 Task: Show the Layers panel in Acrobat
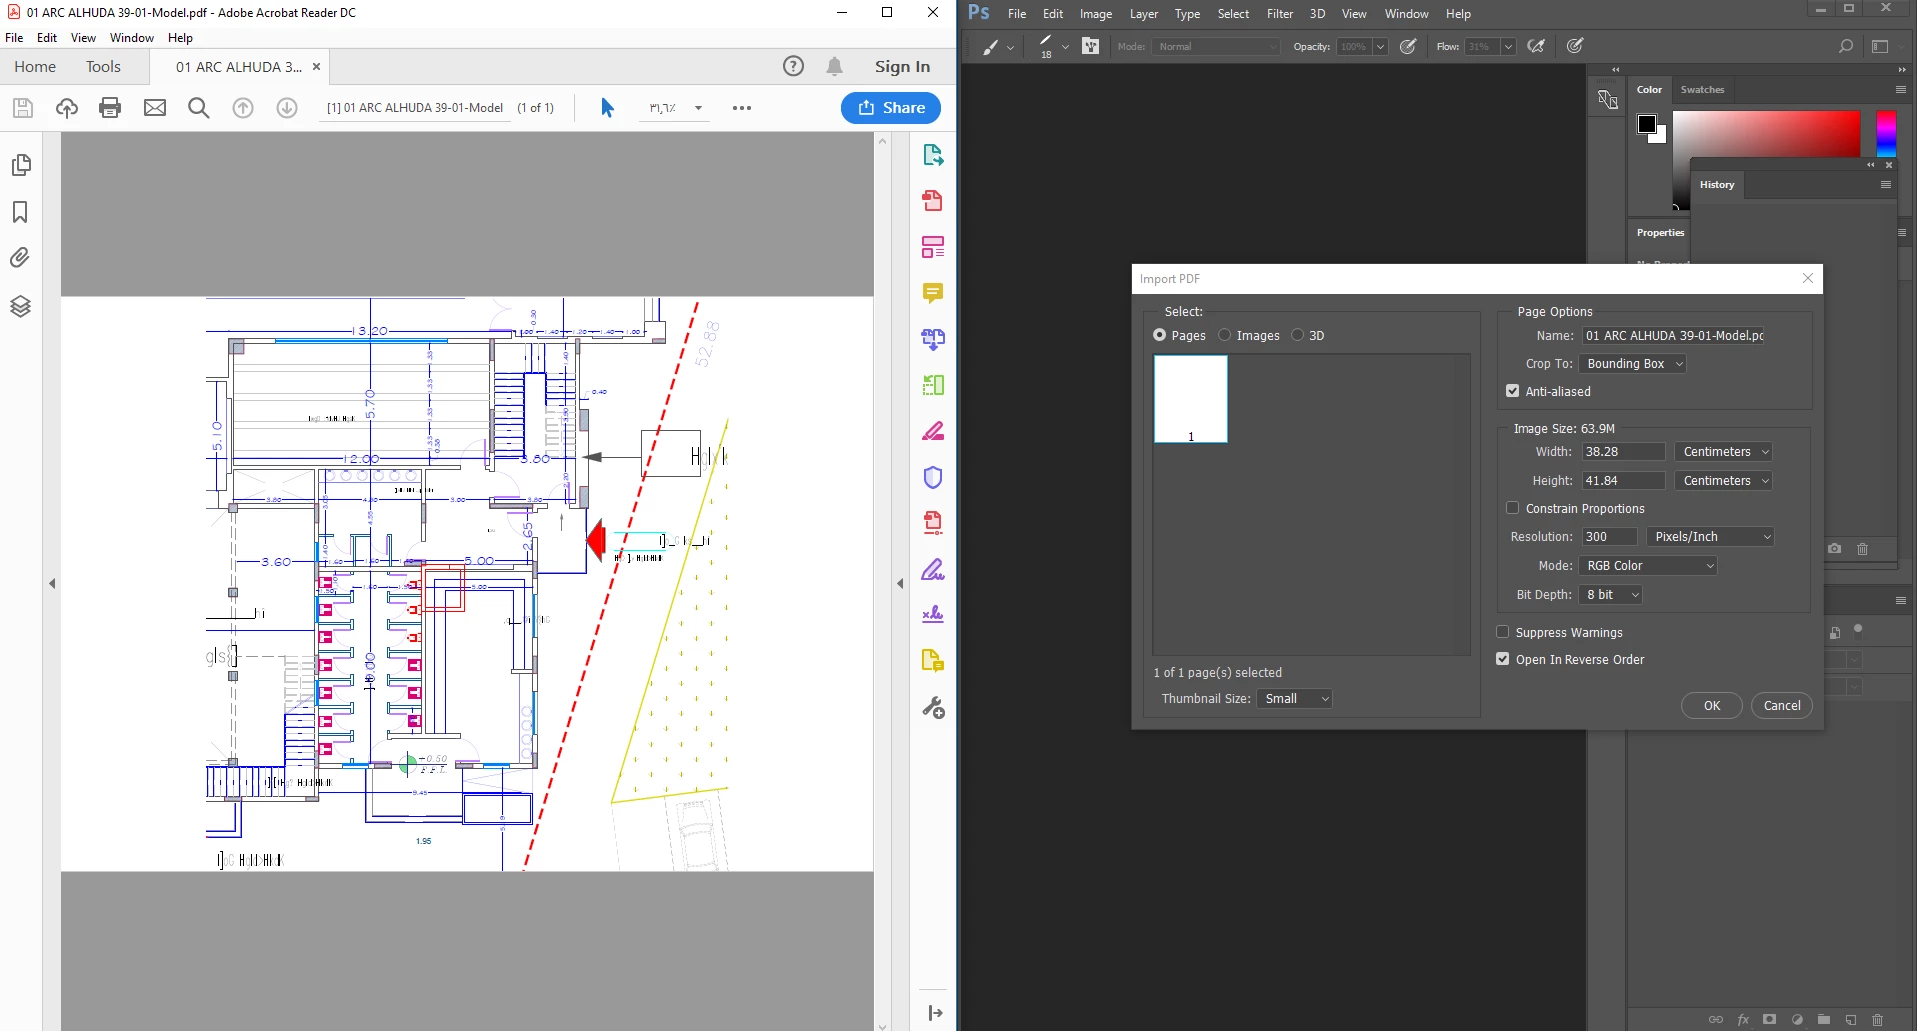click(x=20, y=306)
